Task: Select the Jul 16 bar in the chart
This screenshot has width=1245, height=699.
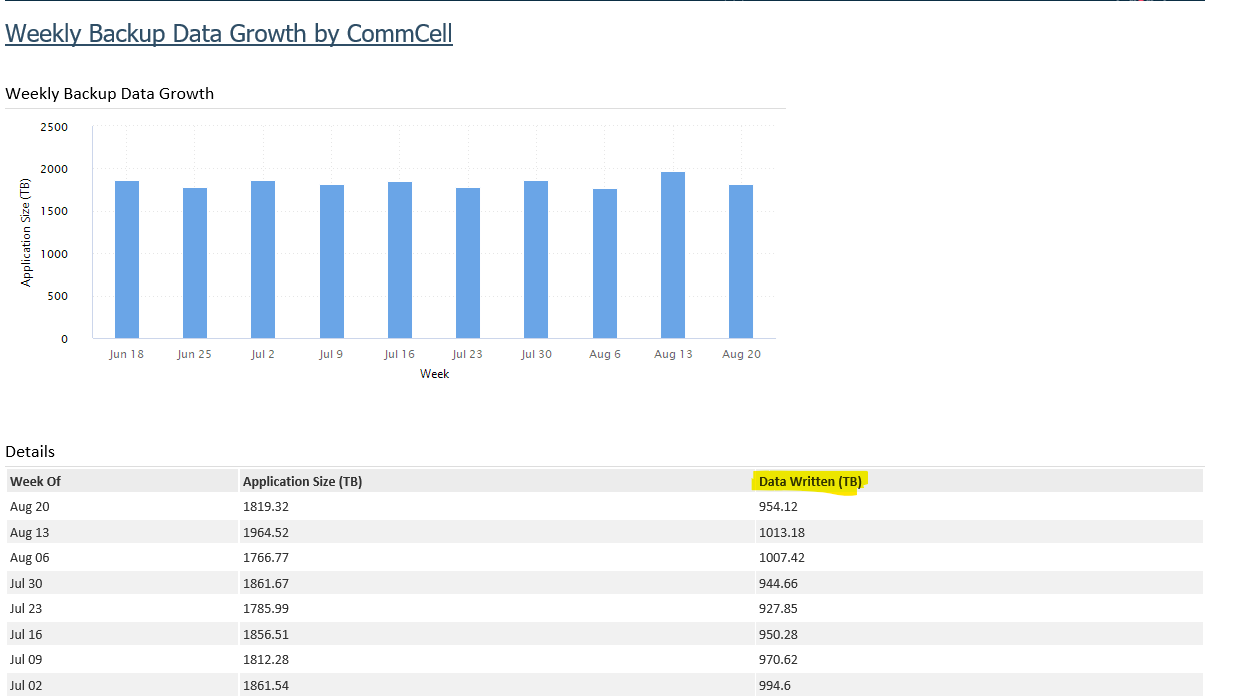Action: pos(400,260)
